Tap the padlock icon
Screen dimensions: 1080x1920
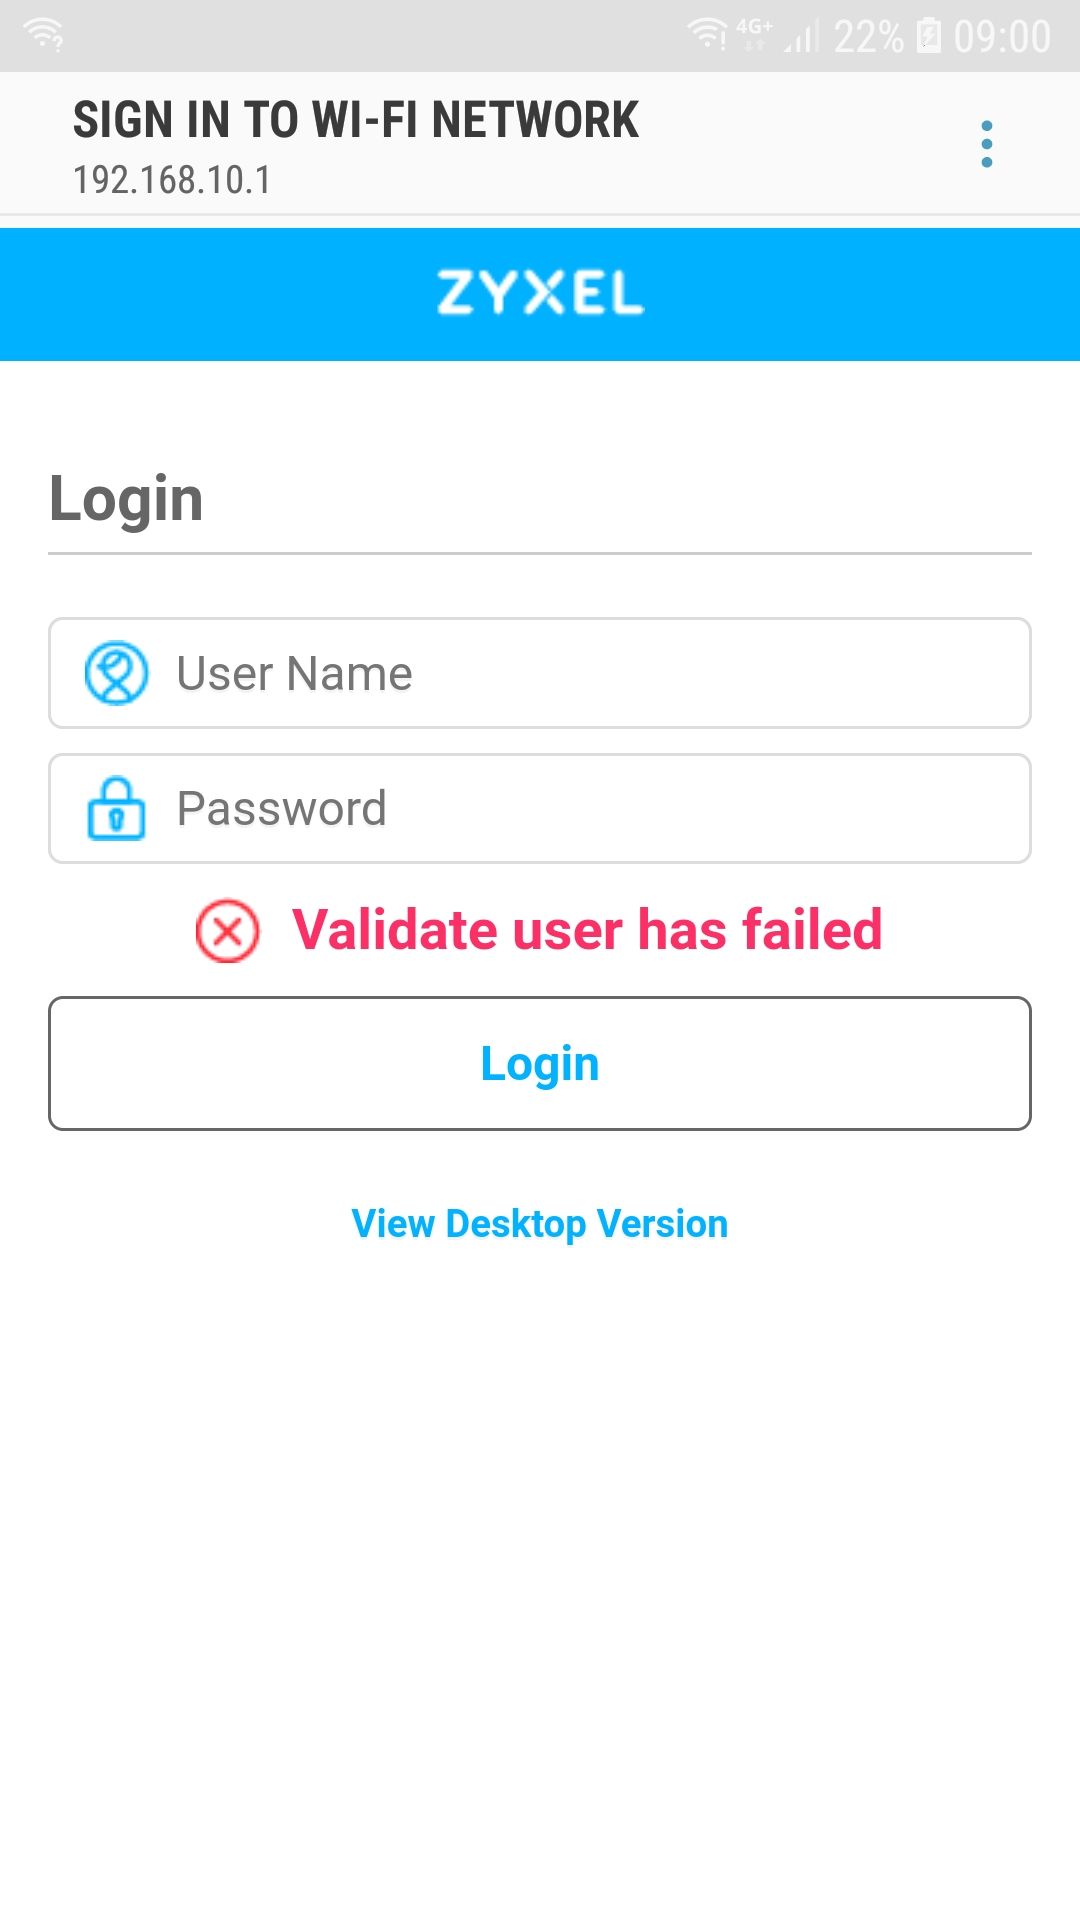116,808
